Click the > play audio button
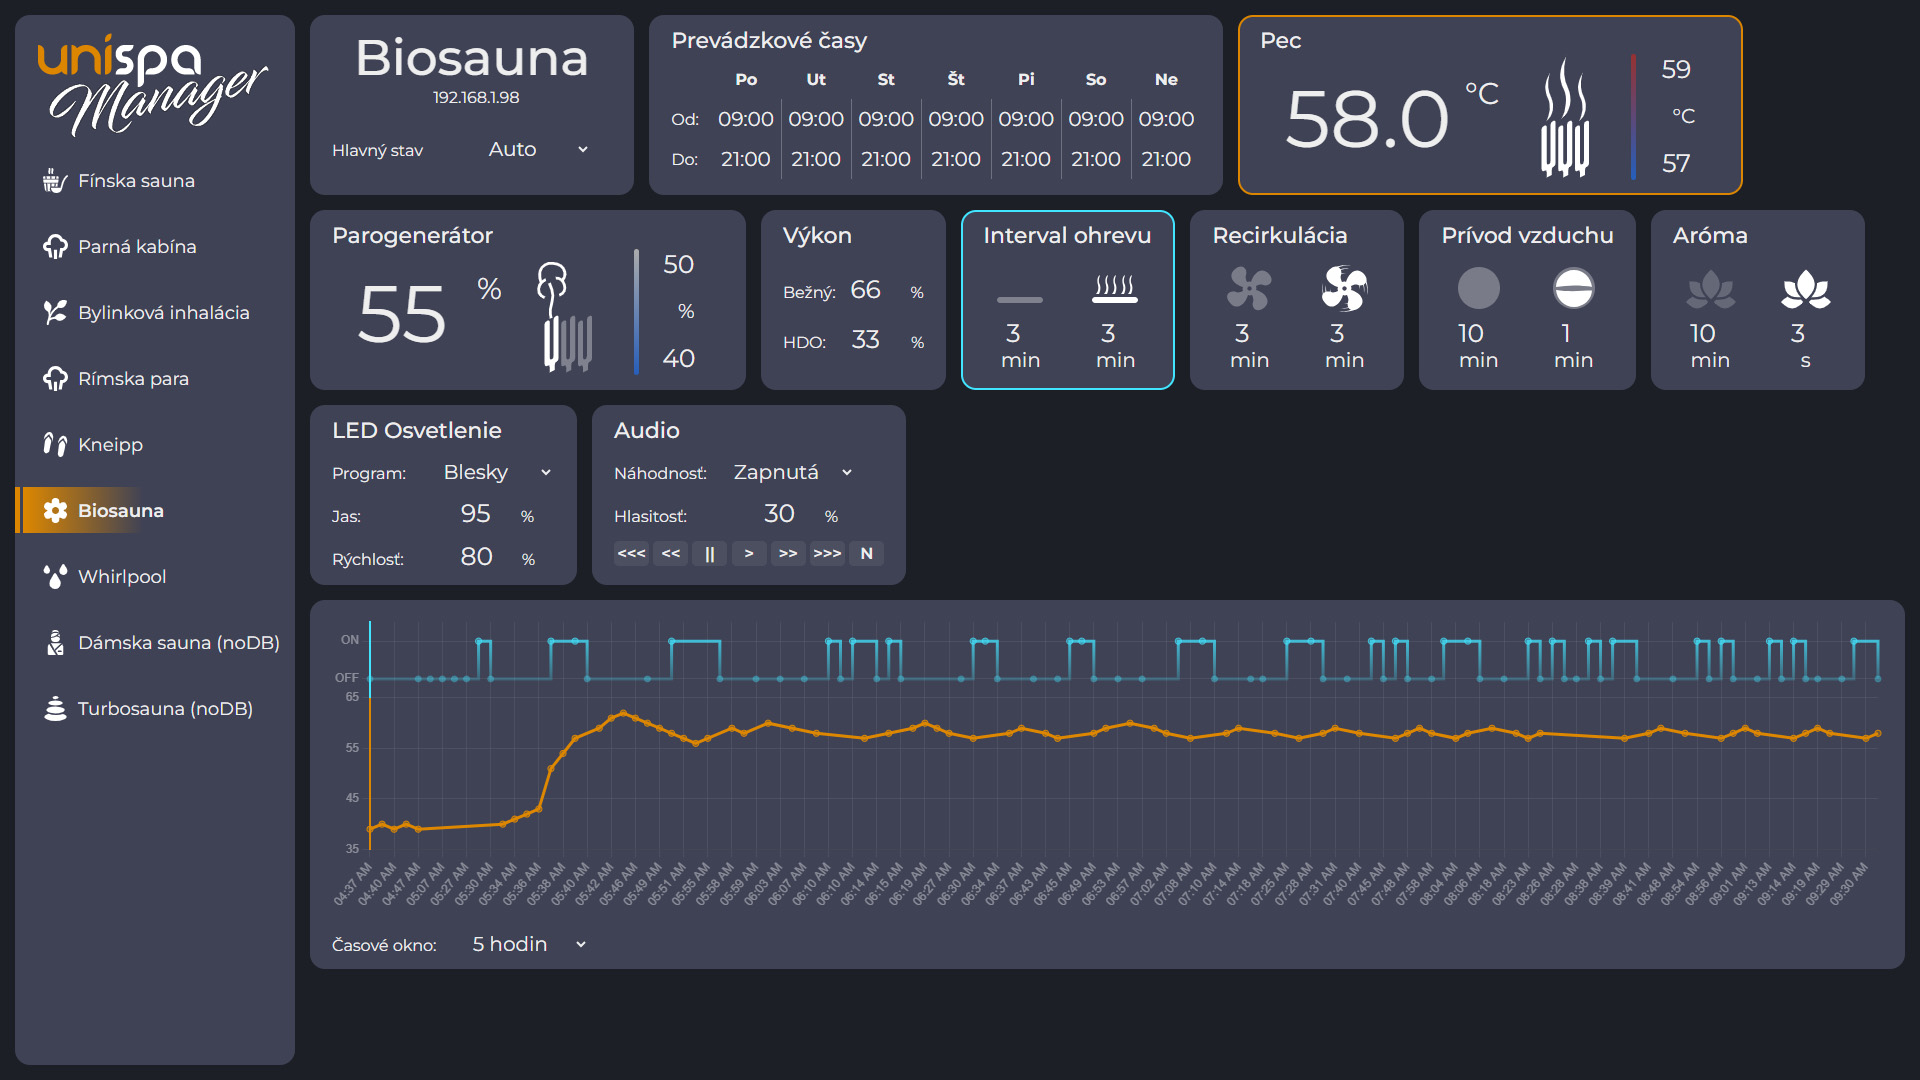The image size is (1920, 1080). point(749,554)
